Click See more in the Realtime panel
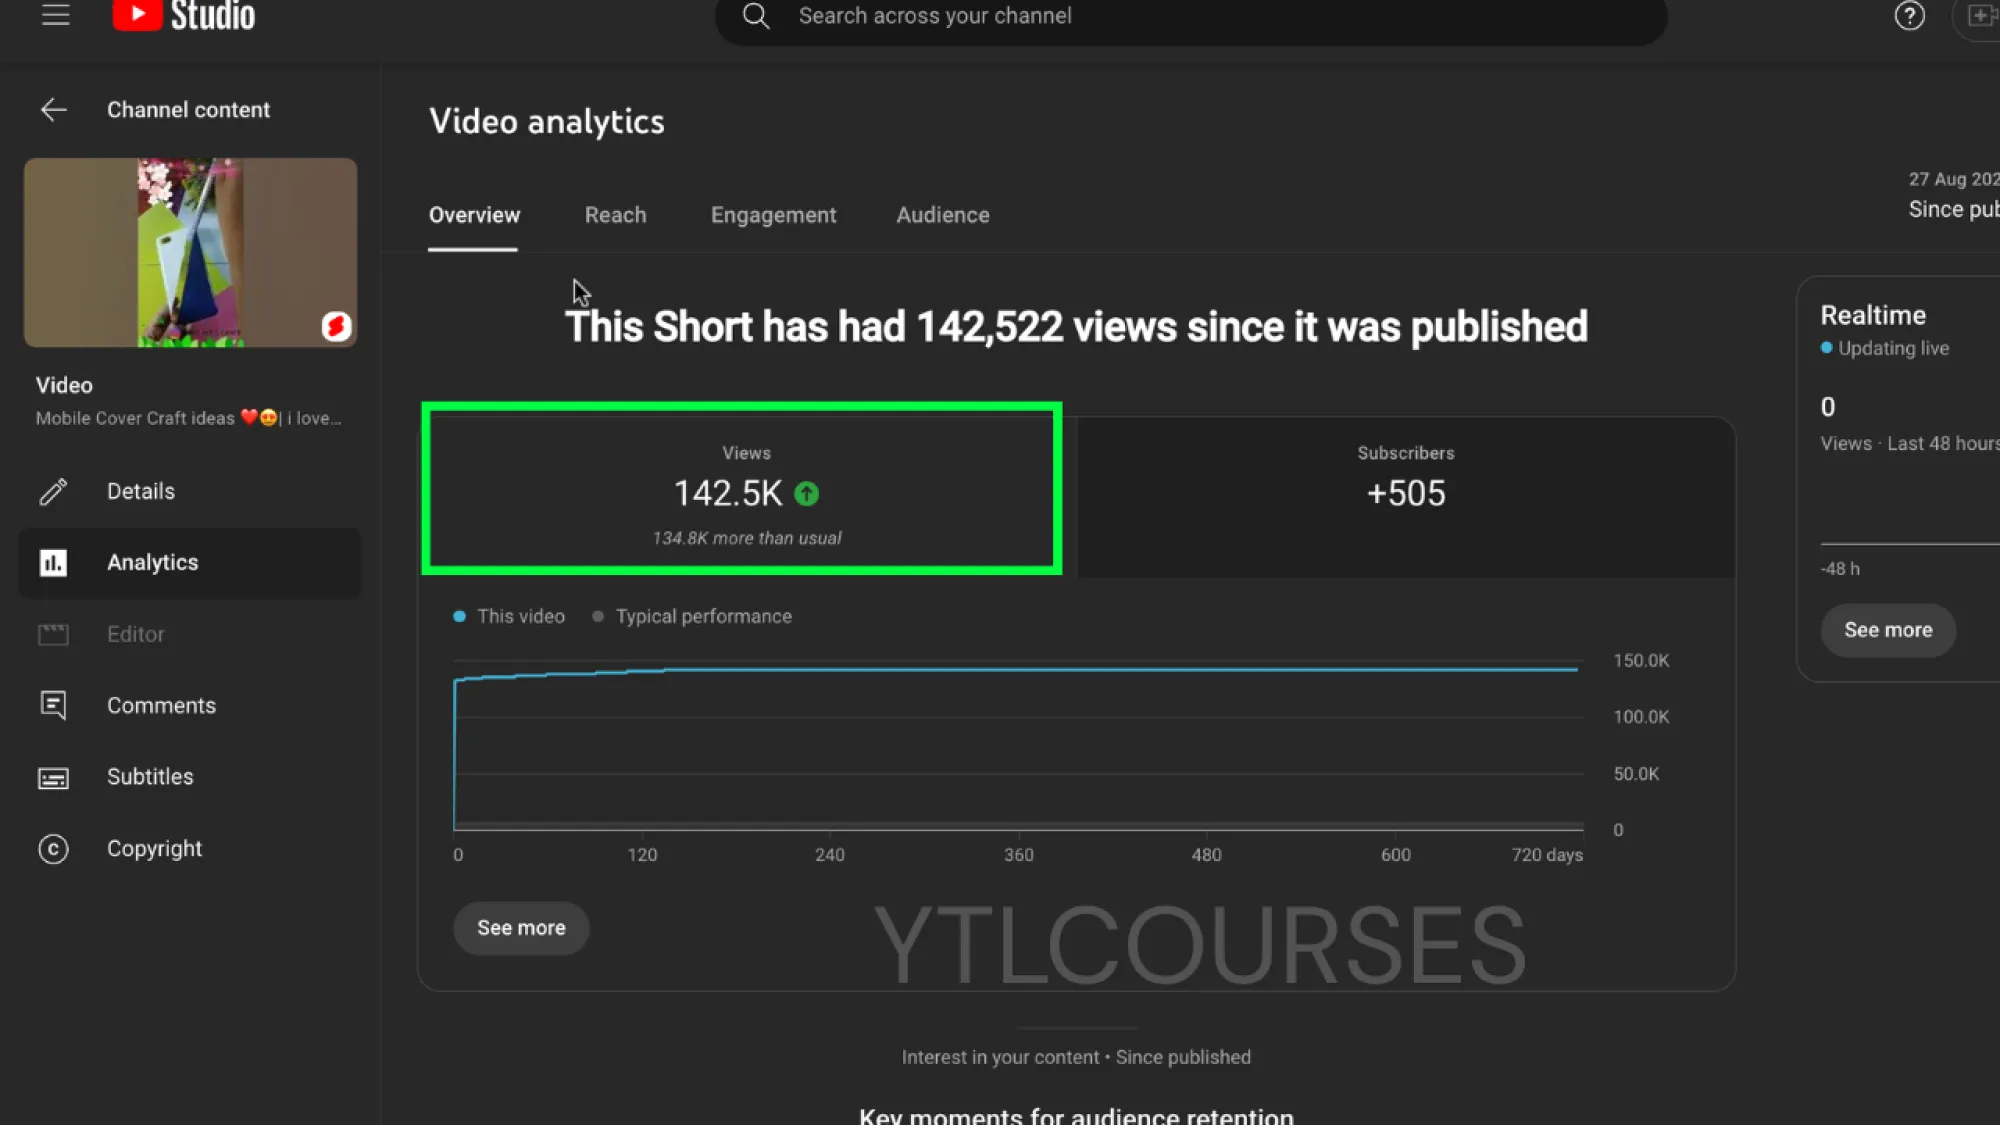2000x1125 pixels. (1887, 630)
